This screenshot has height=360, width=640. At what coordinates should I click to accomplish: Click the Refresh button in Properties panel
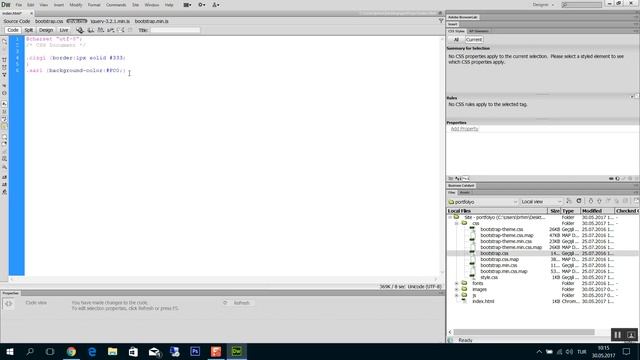coord(238,303)
